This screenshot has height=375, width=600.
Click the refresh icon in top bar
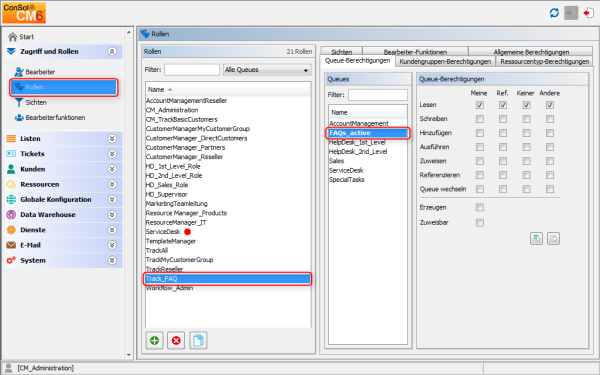554,13
